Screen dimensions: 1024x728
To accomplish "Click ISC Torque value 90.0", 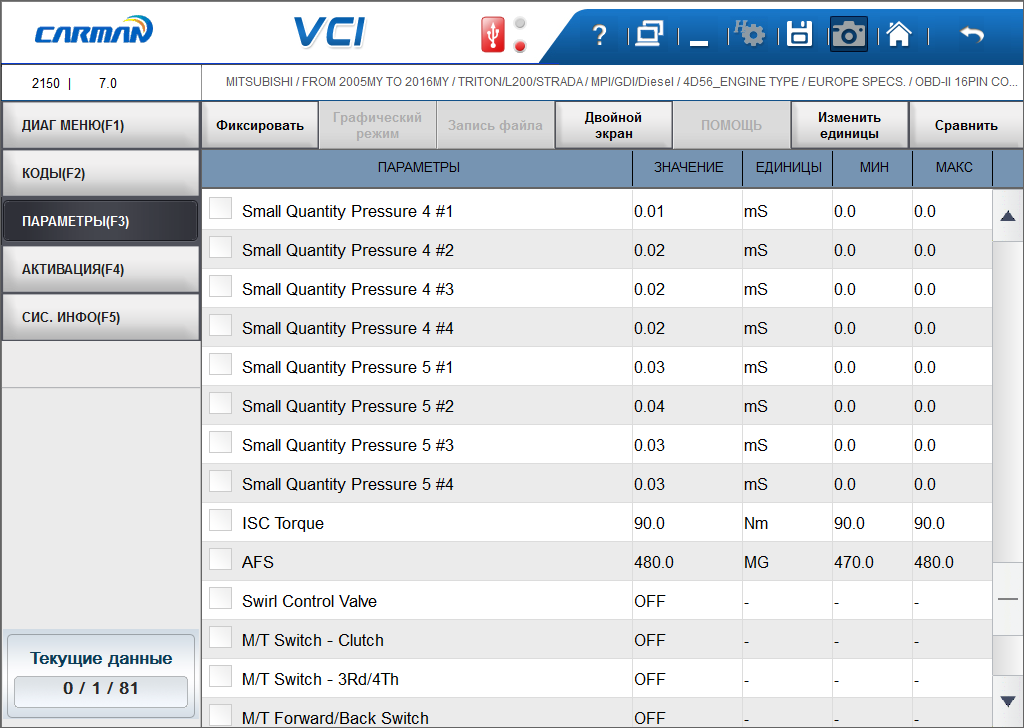I will pyautogui.click(x=649, y=524).
